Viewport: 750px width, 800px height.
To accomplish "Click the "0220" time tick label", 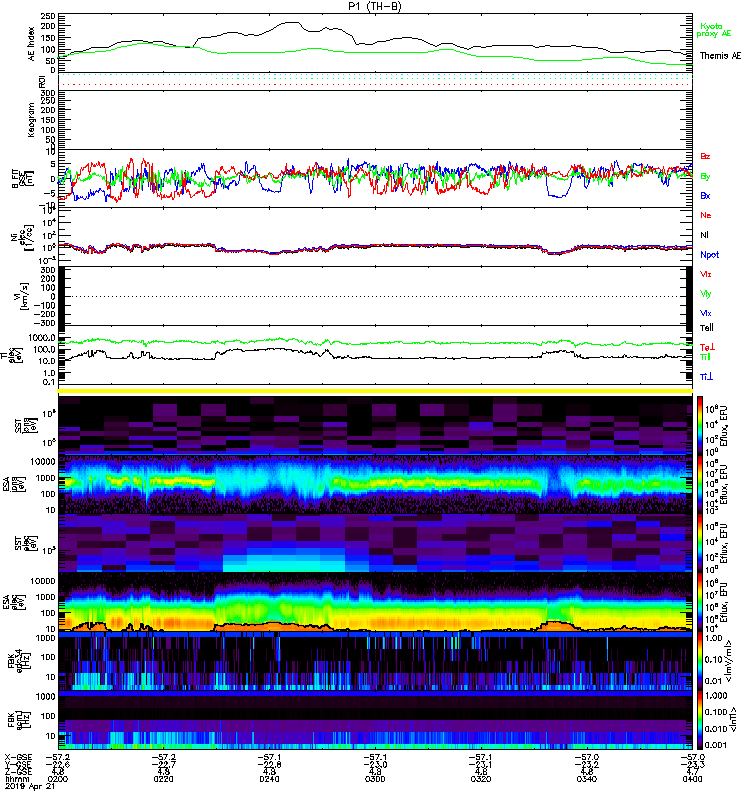I will tap(163, 779).
